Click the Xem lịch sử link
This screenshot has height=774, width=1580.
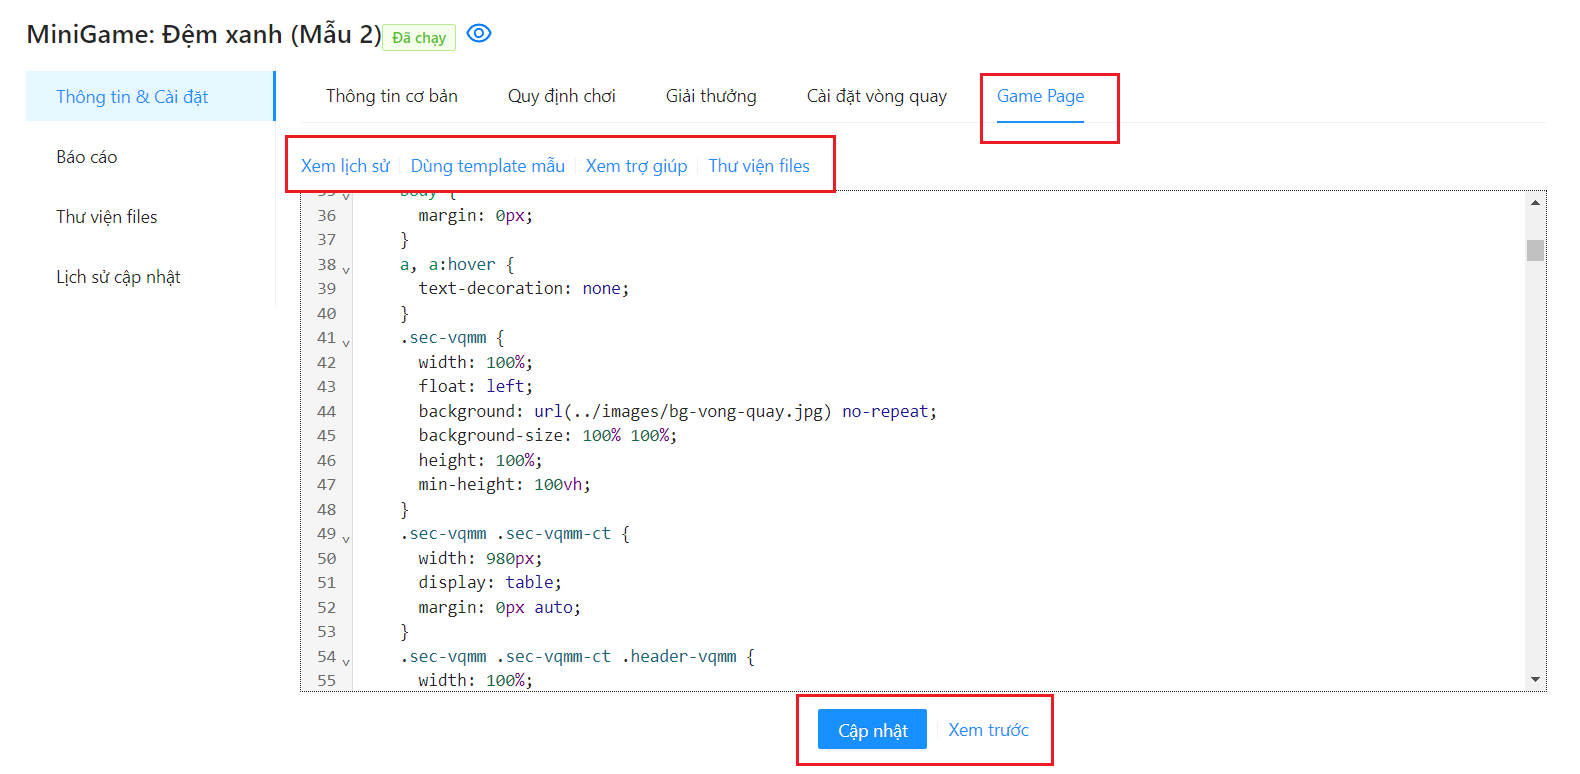click(x=345, y=166)
